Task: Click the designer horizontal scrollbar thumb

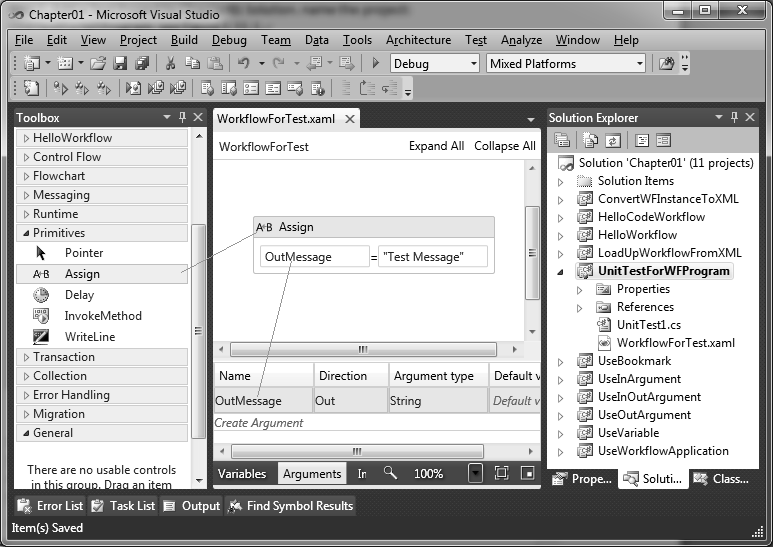Action: tap(363, 349)
